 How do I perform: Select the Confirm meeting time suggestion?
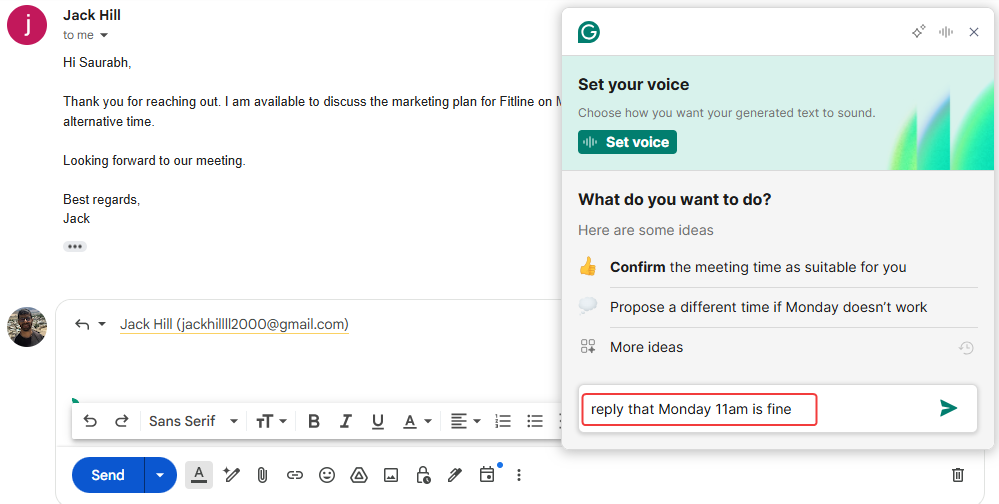(x=757, y=267)
